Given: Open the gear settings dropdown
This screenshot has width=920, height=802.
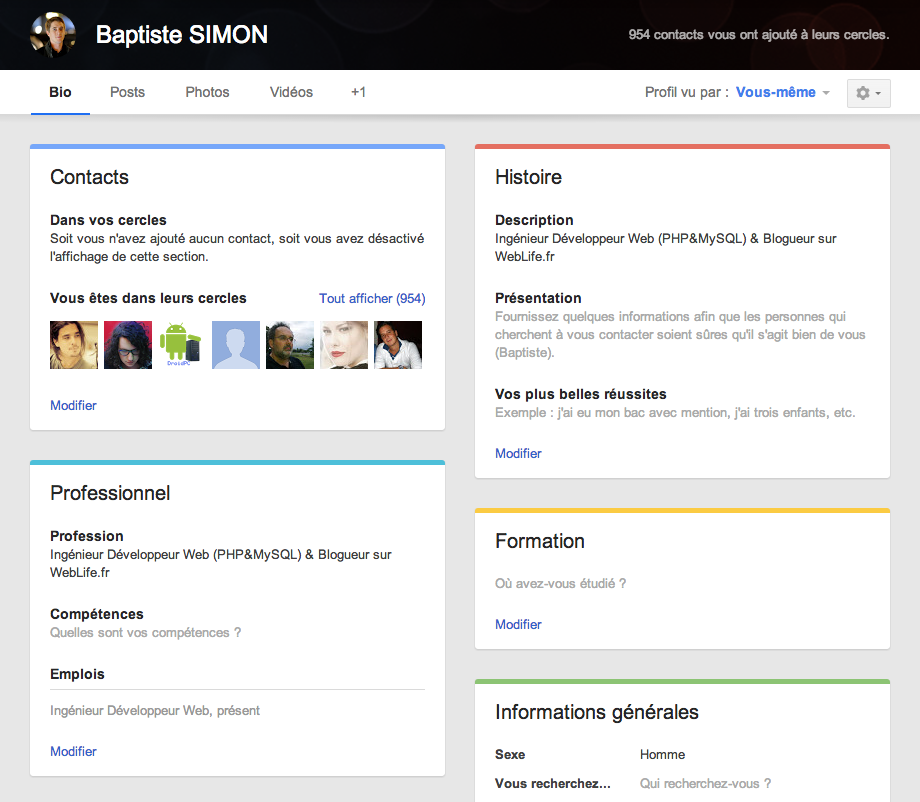Looking at the screenshot, I should point(868,93).
